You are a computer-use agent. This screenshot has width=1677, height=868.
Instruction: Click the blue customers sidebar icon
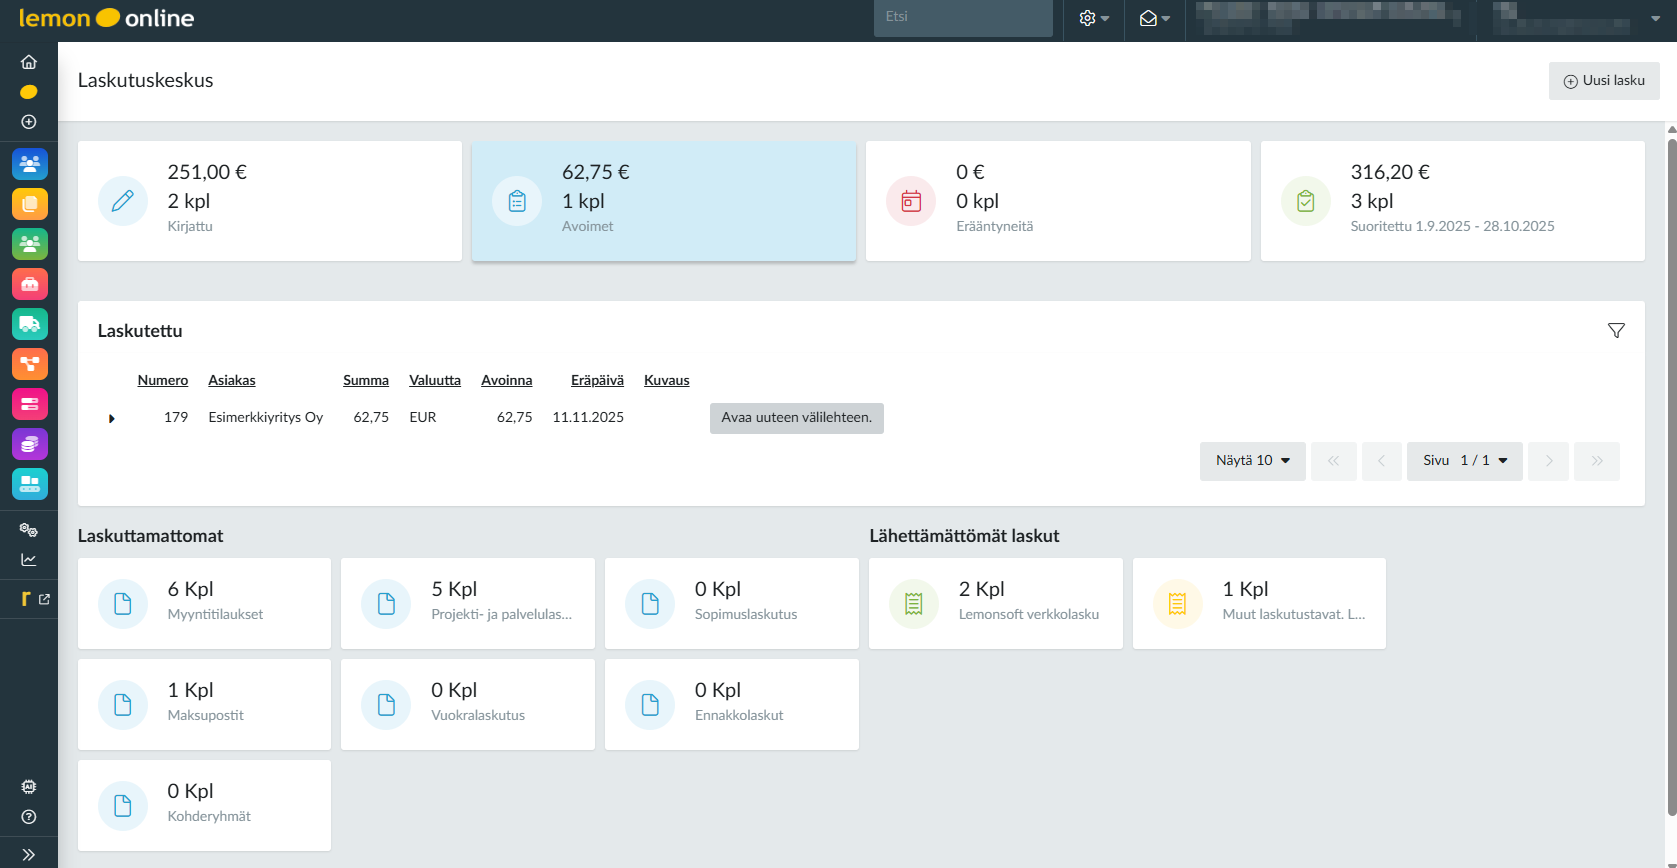pyautogui.click(x=29, y=164)
